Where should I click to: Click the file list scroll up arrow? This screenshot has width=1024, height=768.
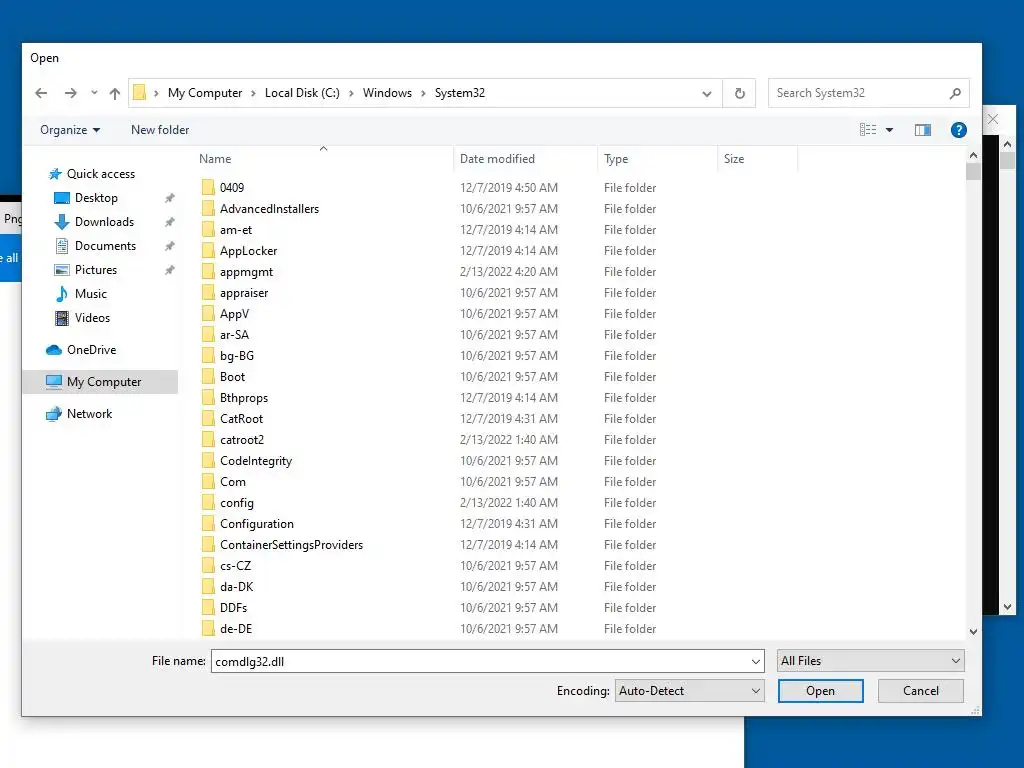tap(973, 155)
